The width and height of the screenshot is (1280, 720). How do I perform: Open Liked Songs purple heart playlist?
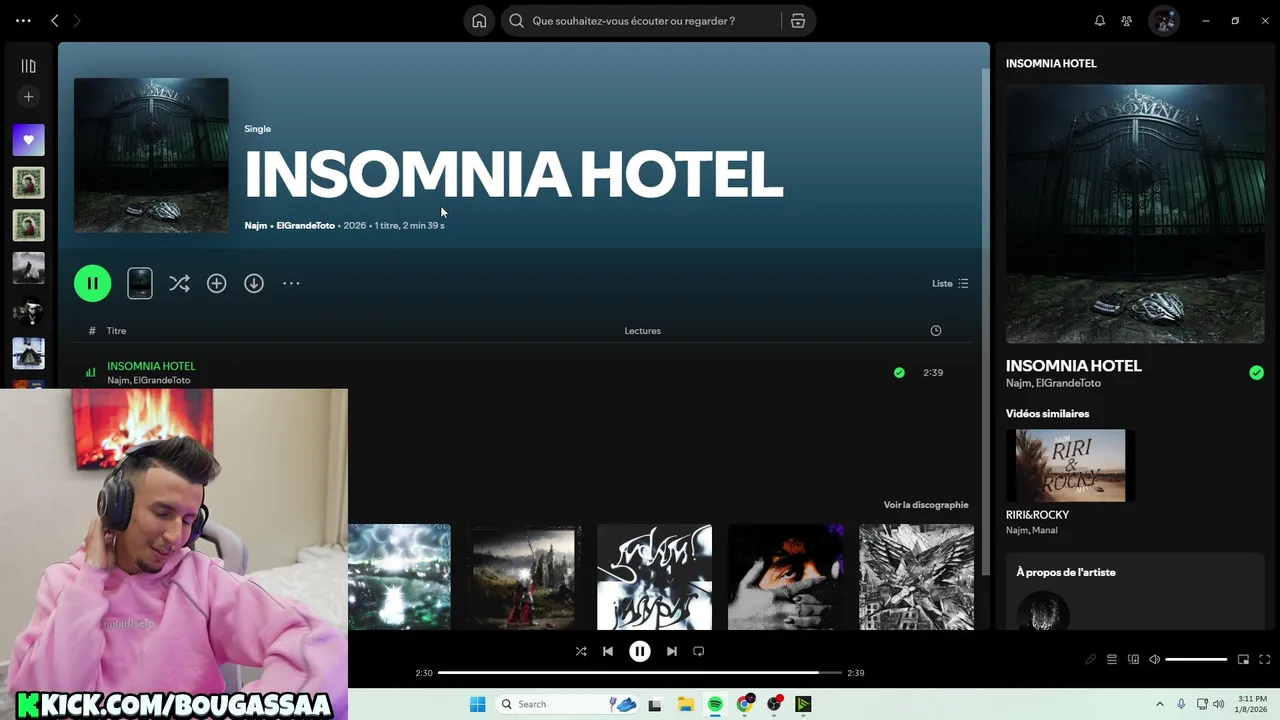click(x=28, y=140)
